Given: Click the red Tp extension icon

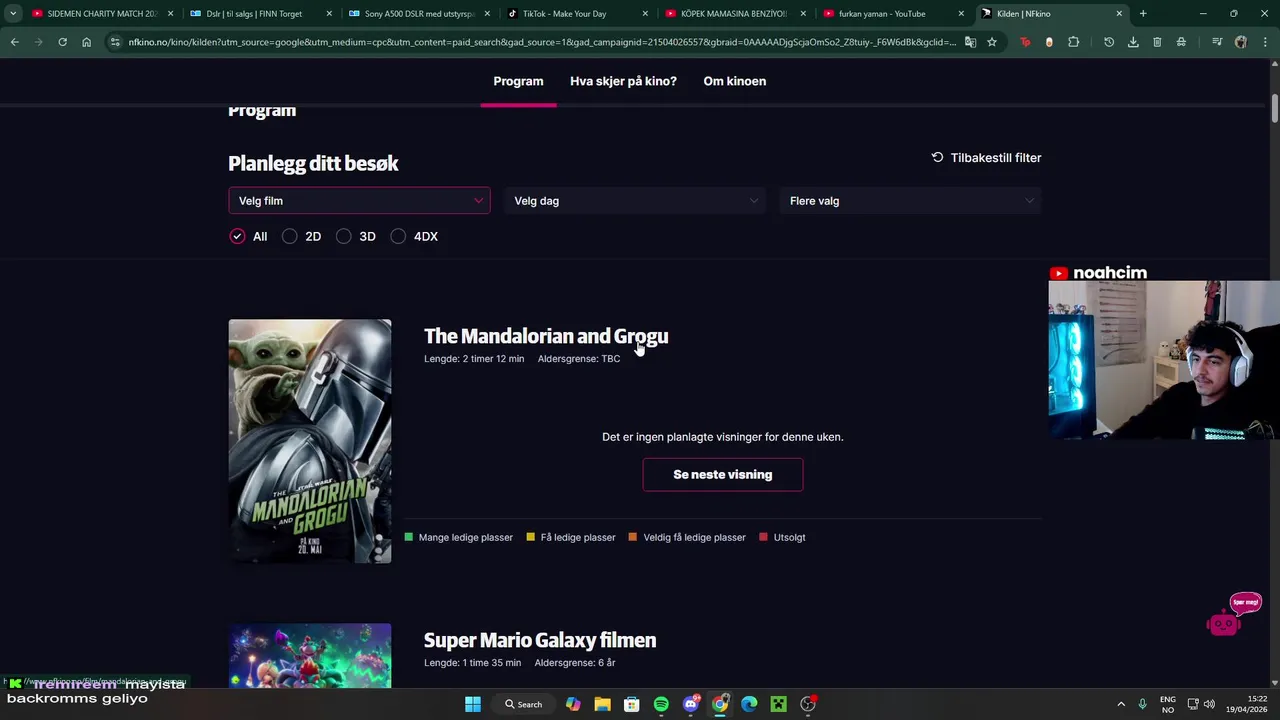Looking at the screenshot, I should click(1026, 42).
